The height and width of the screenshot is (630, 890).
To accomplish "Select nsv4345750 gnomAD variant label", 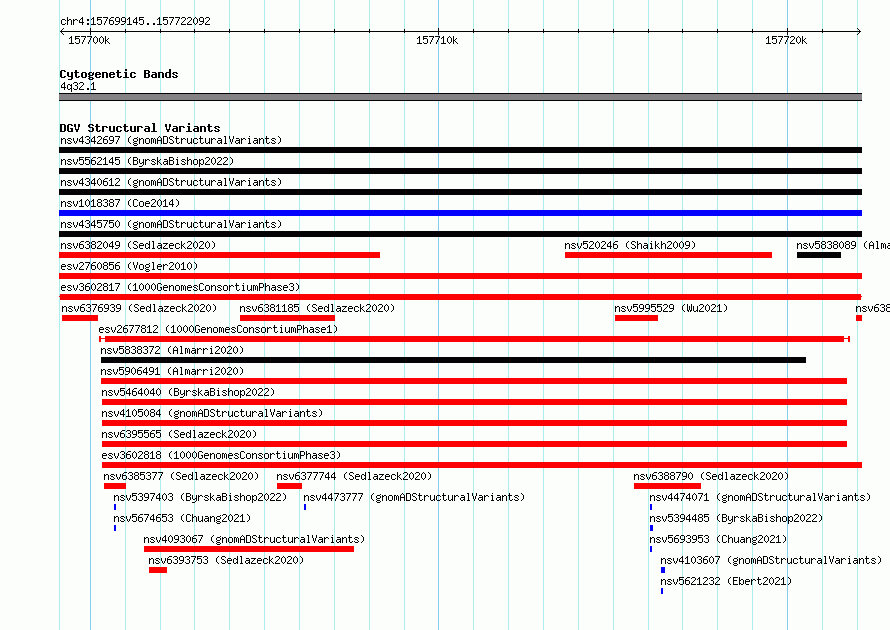I will (x=171, y=224).
